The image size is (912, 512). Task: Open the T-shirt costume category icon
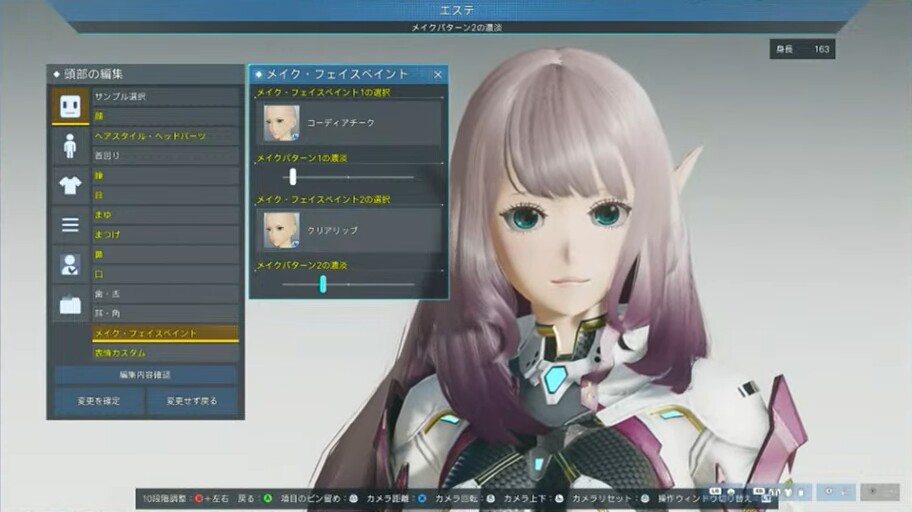pyautogui.click(x=70, y=186)
